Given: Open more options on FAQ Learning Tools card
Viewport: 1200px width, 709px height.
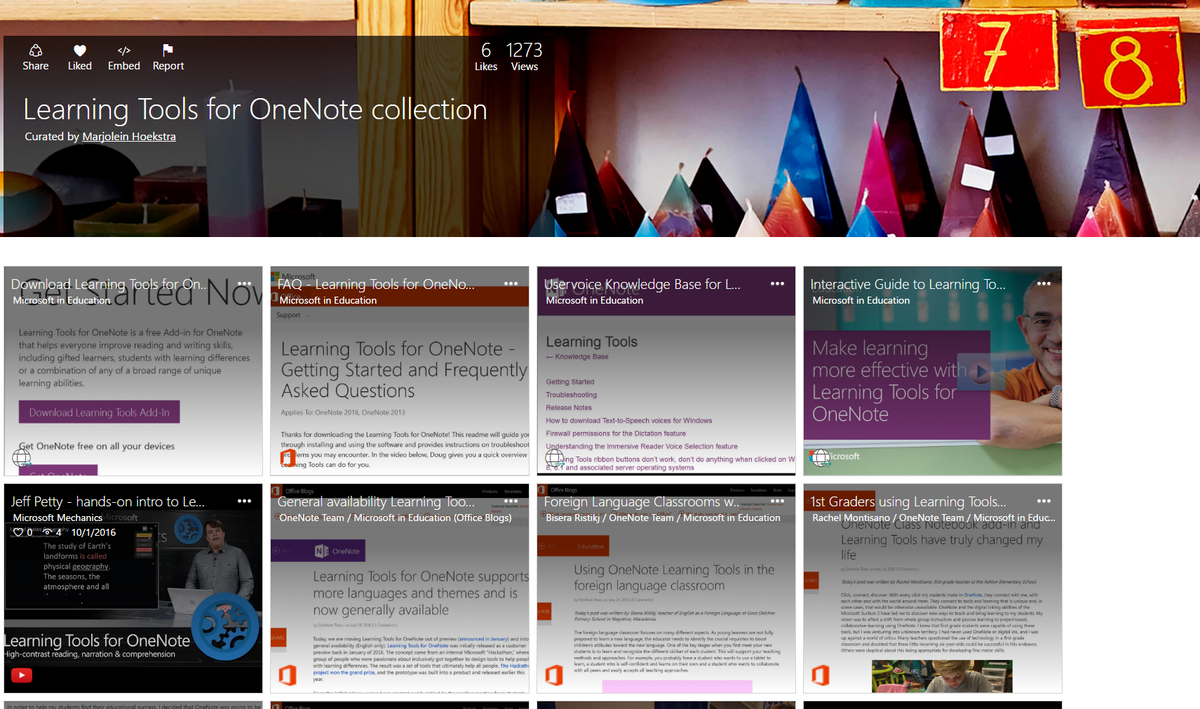Looking at the screenshot, I should [x=511, y=284].
